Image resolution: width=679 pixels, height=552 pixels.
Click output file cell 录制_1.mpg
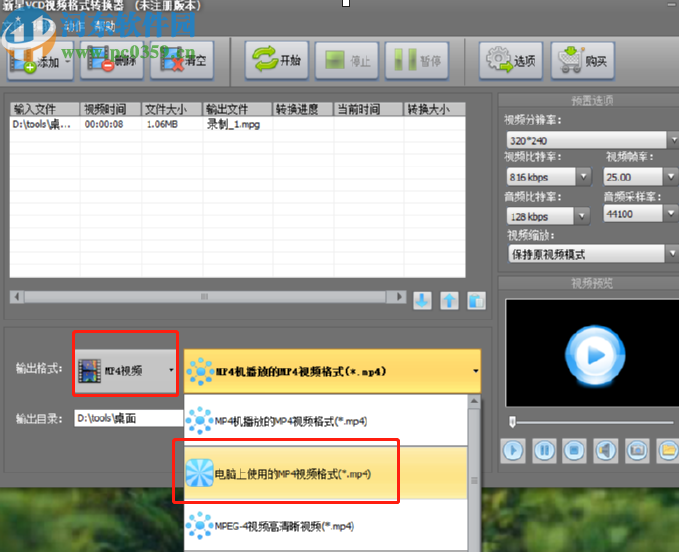[x=233, y=125]
